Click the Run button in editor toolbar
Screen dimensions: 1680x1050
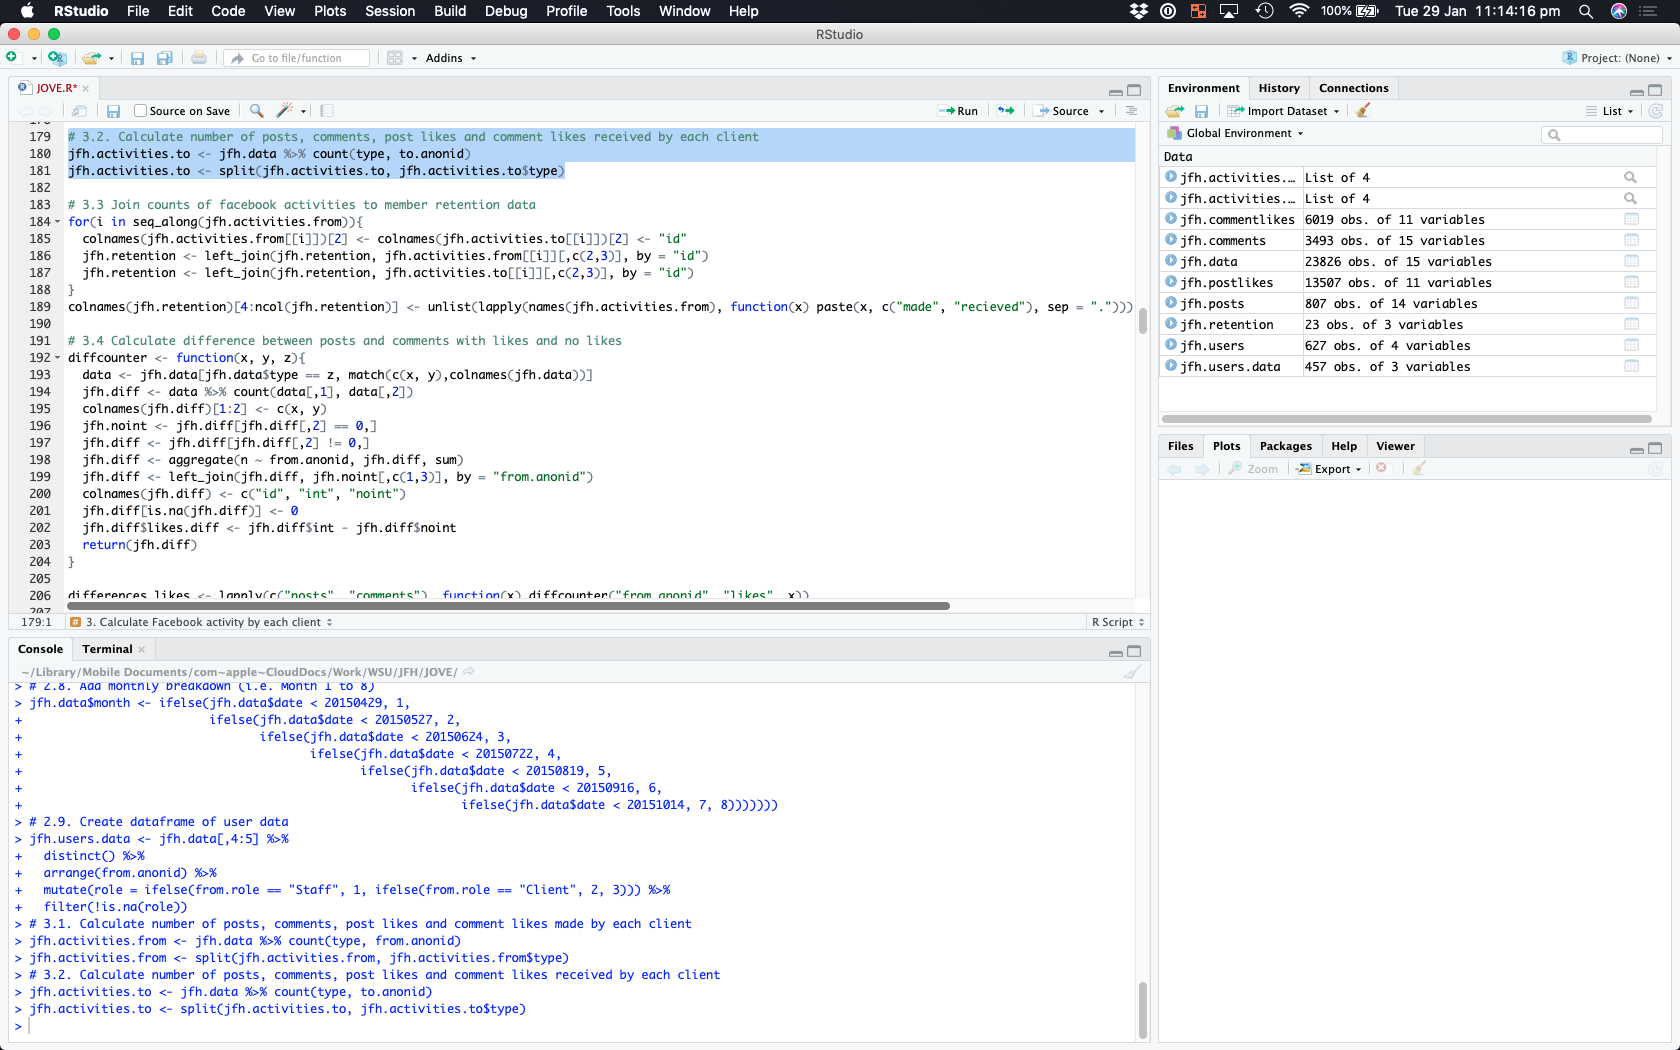click(x=958, y=111)
